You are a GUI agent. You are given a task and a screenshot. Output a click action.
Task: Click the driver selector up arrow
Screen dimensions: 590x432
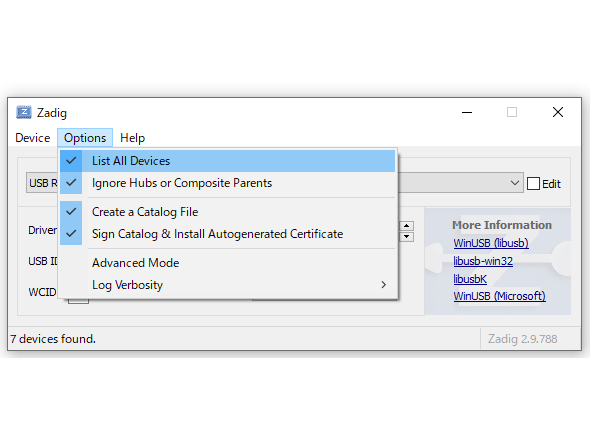point(406,225)
